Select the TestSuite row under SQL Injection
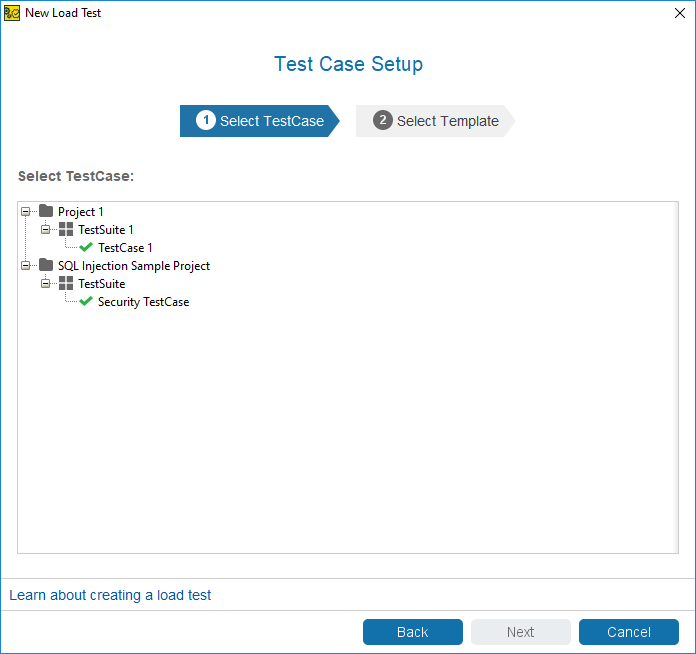The width and height of the screenshot is (696, 654). tap(102, 283)
